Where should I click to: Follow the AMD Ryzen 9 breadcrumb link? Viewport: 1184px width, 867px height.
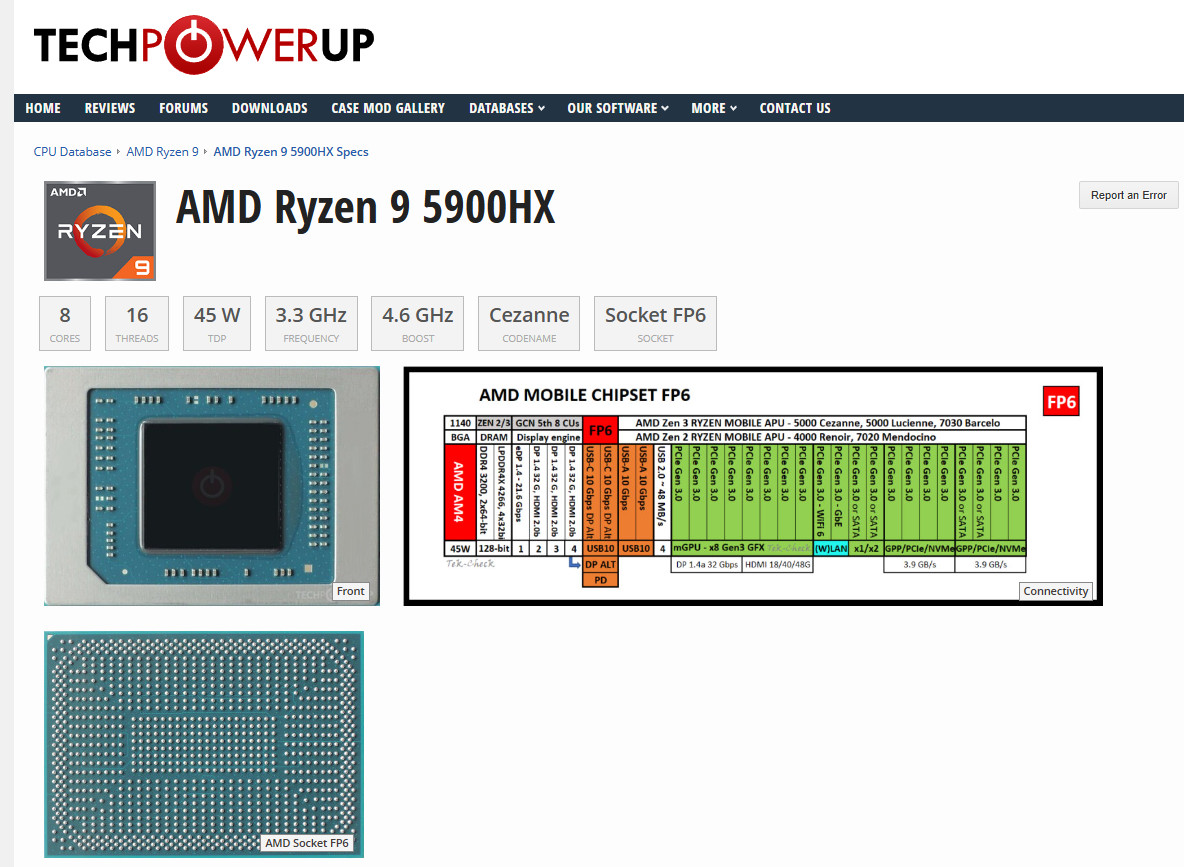(x=162, y=152)
